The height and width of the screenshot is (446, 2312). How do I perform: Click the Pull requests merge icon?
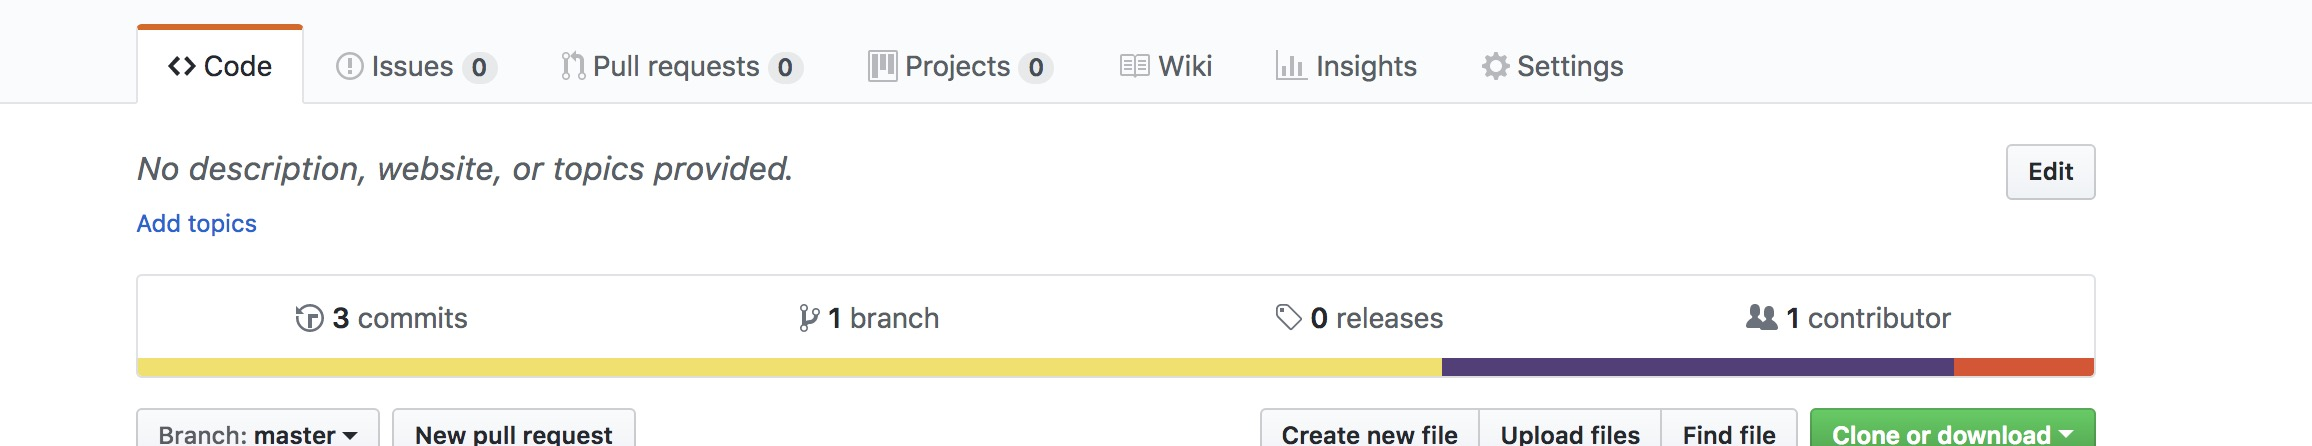573,66
